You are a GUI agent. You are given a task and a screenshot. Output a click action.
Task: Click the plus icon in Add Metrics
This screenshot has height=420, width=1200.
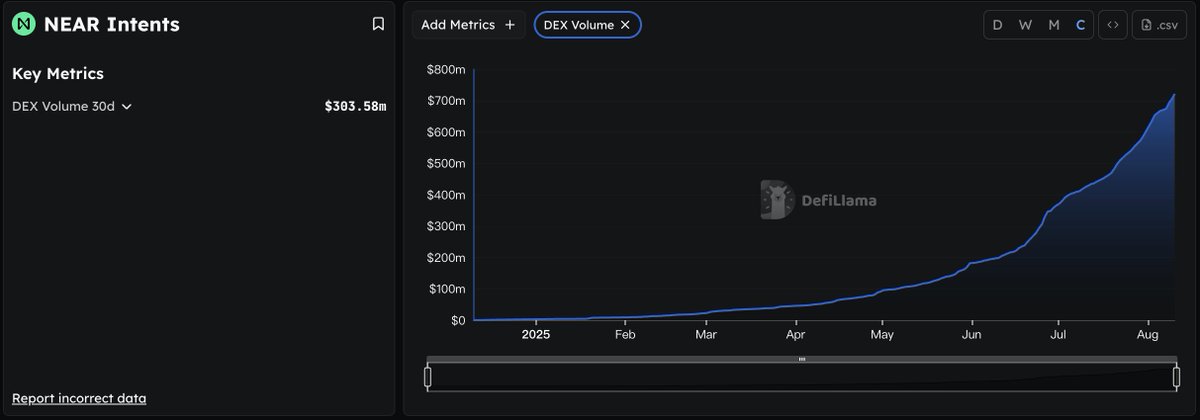click(x=510, y=25)
